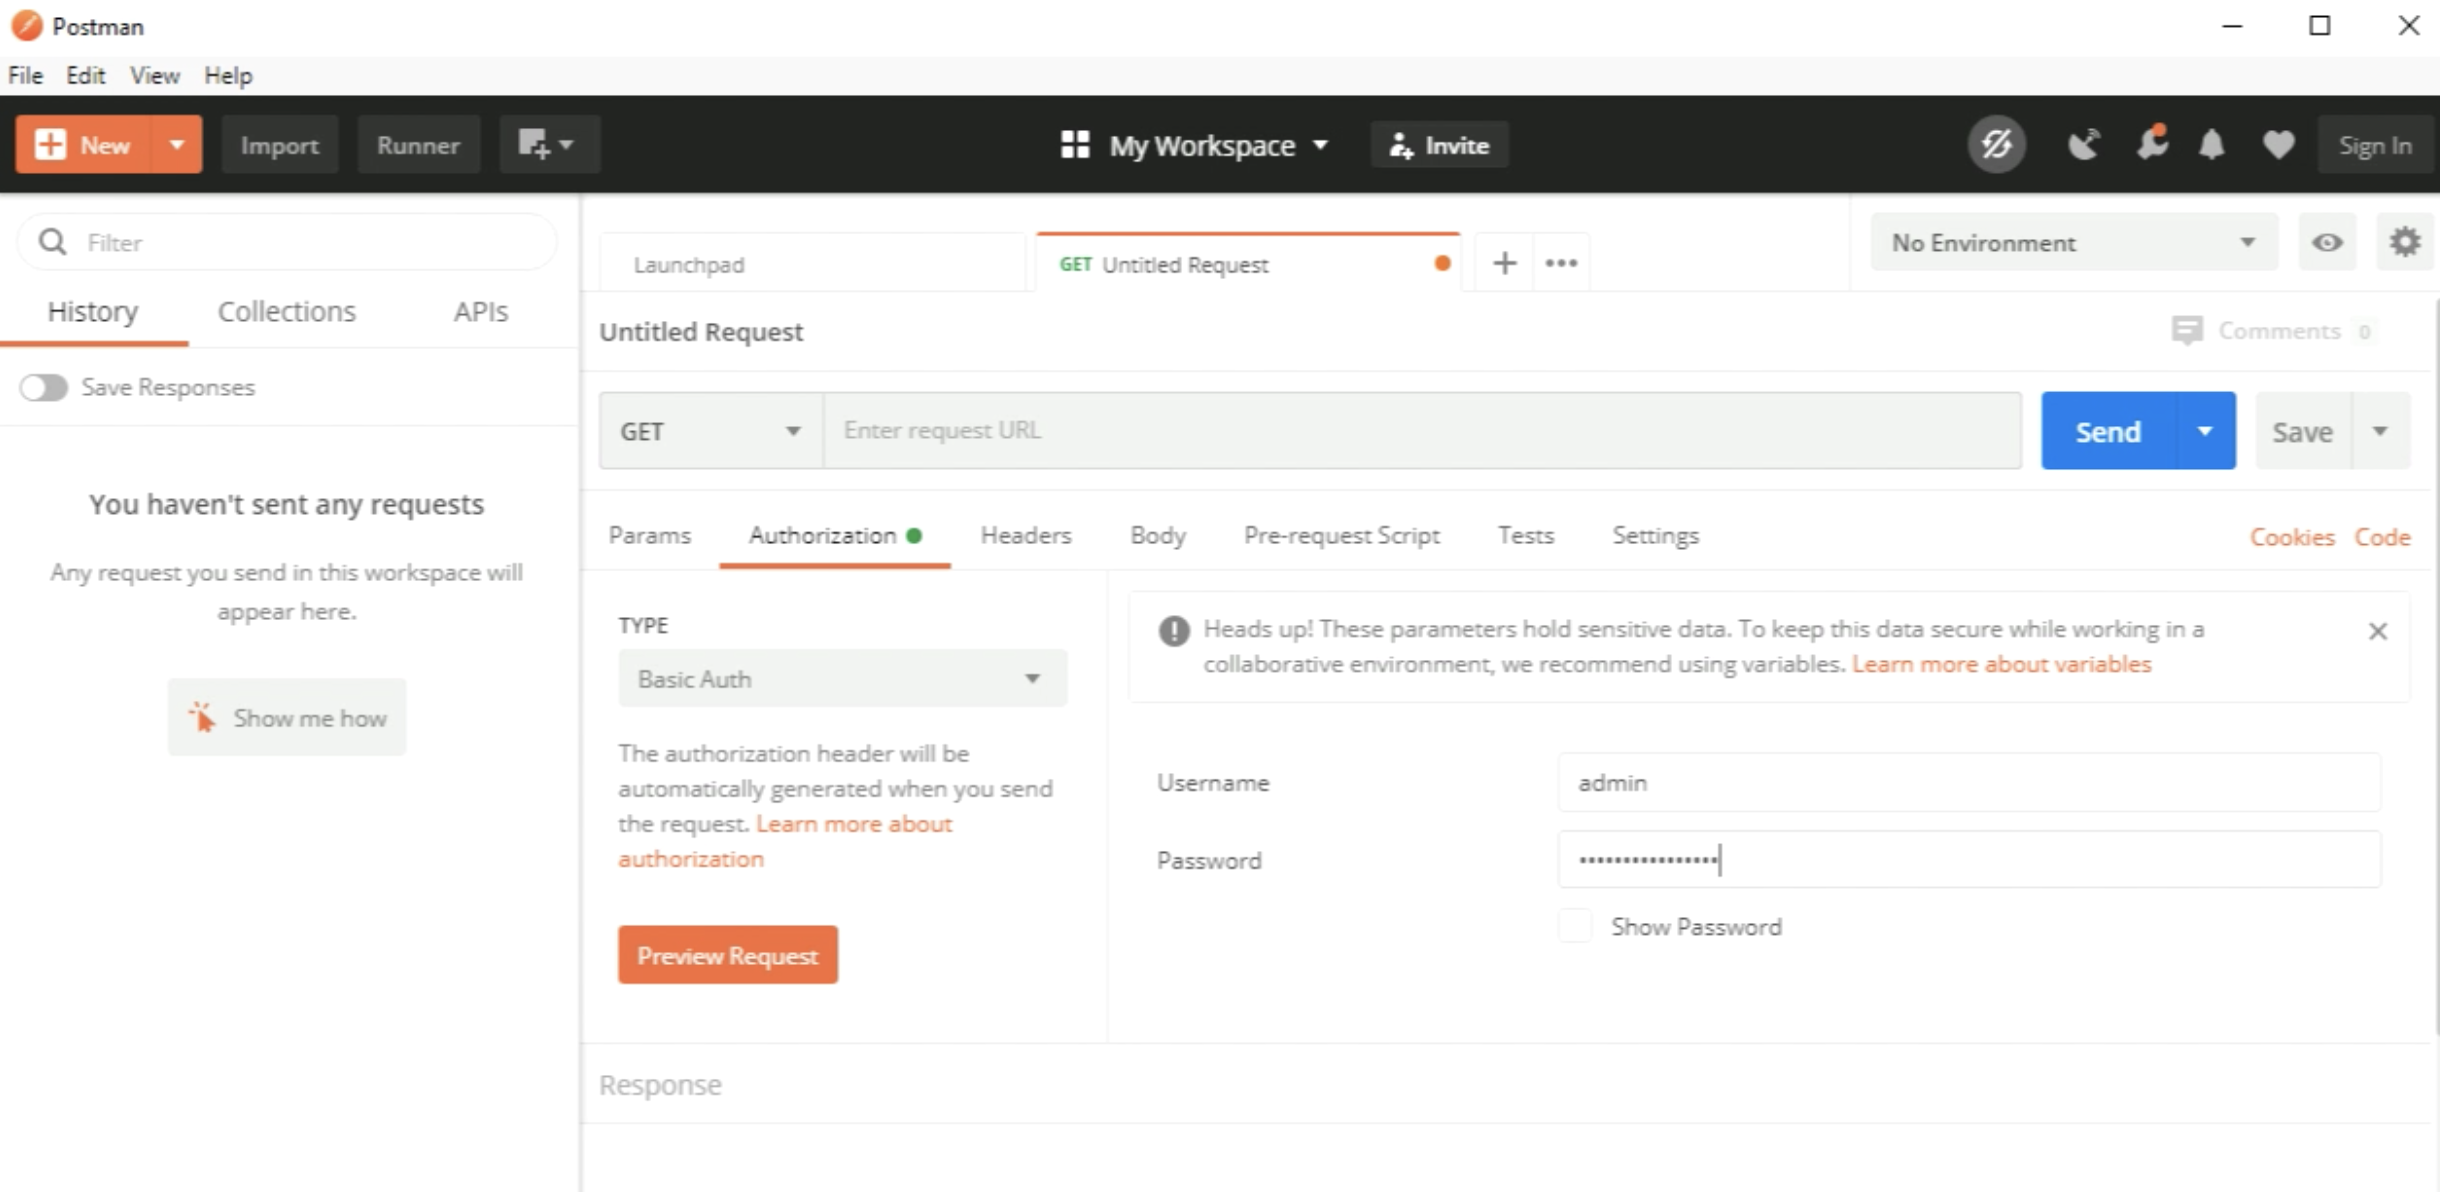Click the wrench settings icon in header
Viewport: 2440px width, 1192px height.
coord(2151,144)
